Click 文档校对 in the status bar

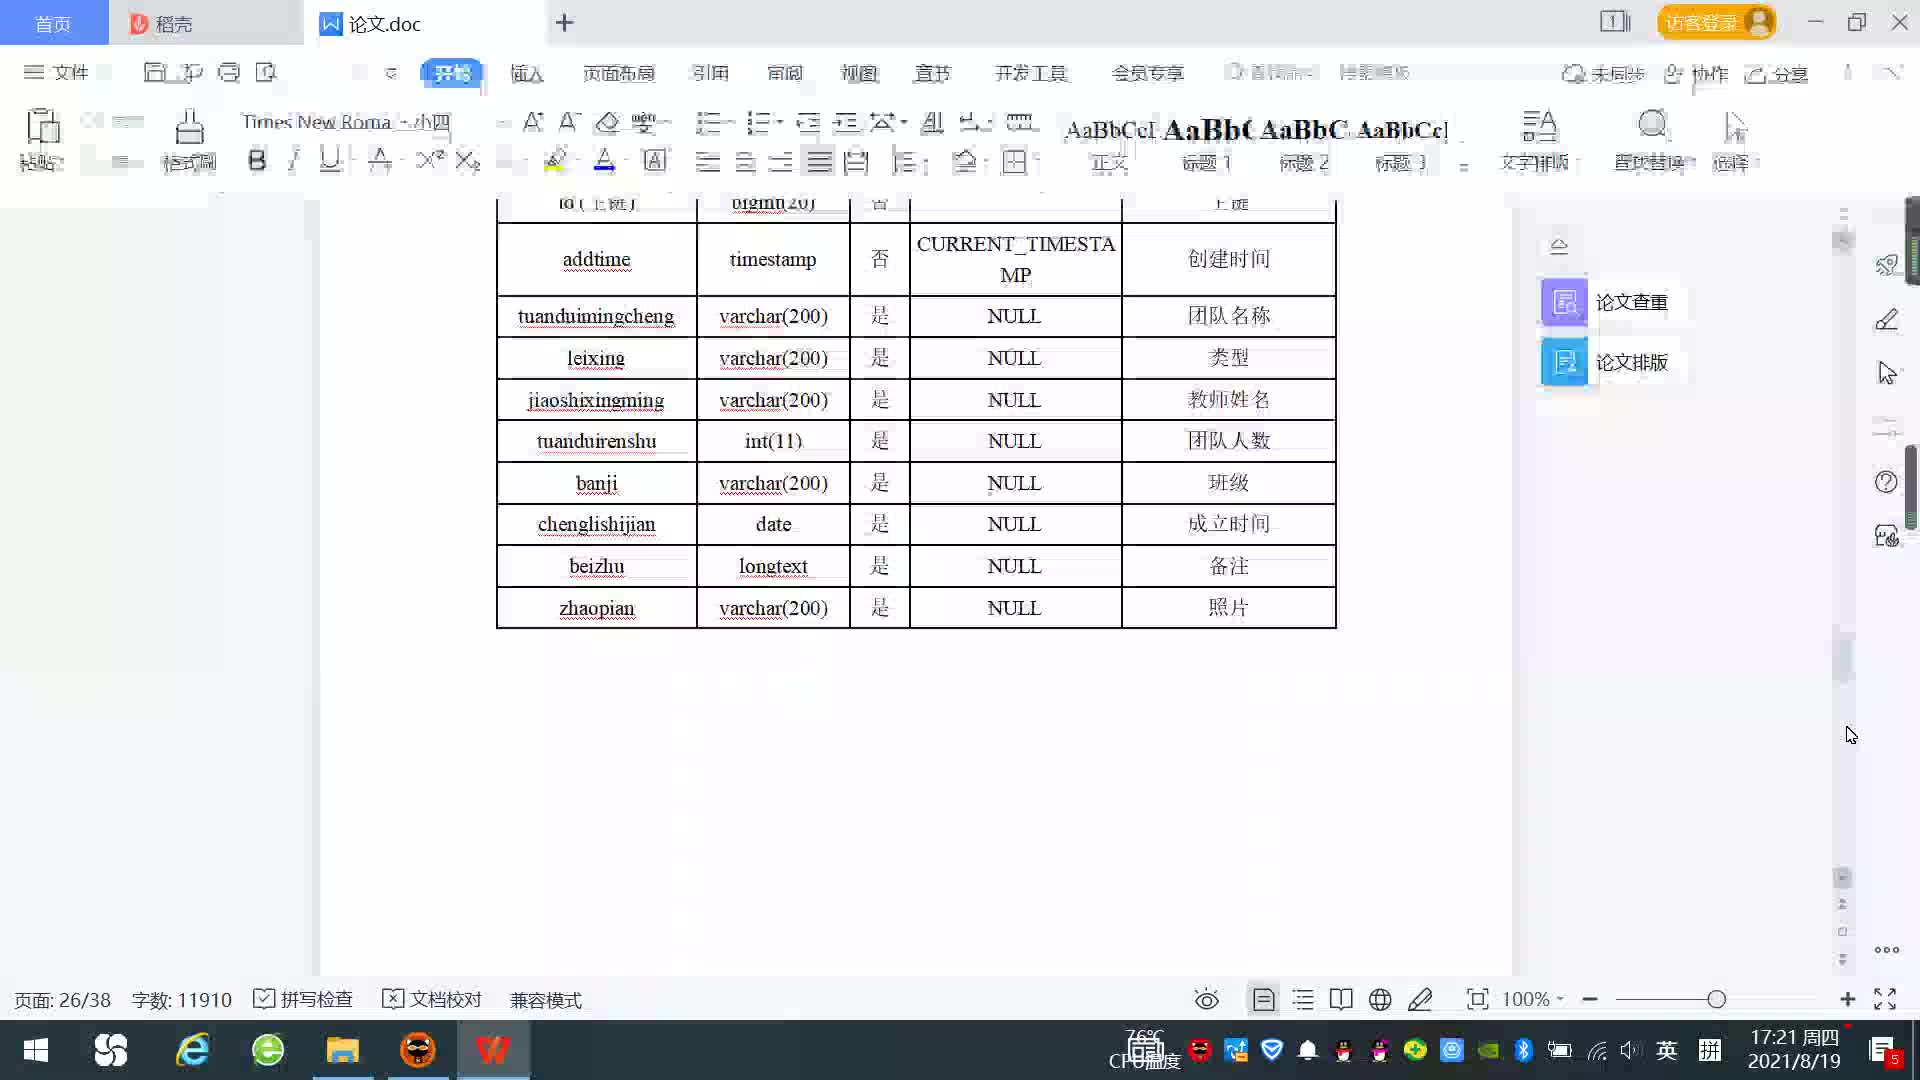432,999
